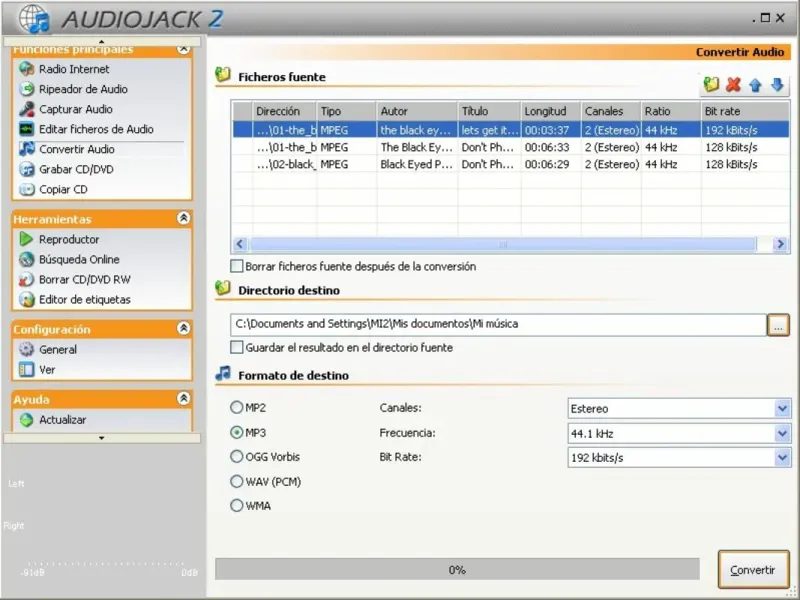Image resolution: width=800 pixels, height=600 pixels.
Task: Open Editor de etiquetas tool
Action: click(85, 299)
